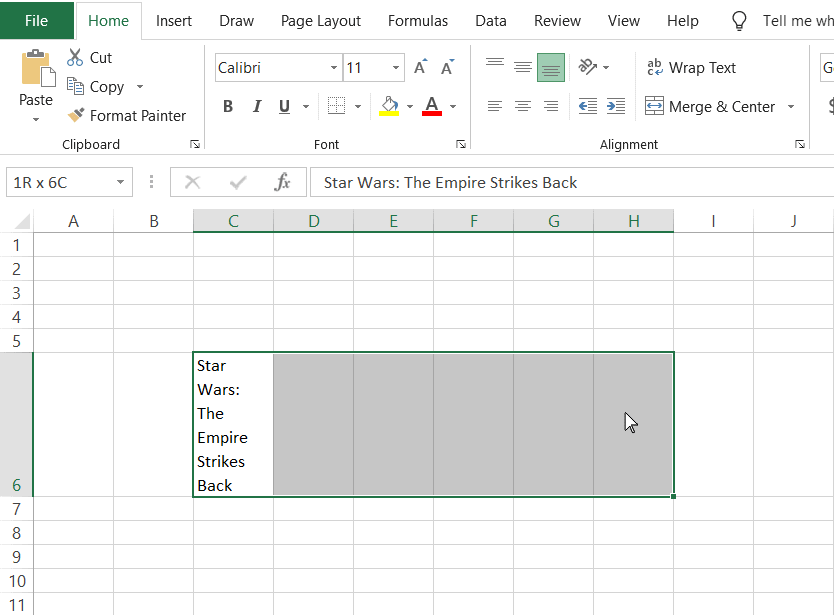Image resolution: width=834 pixels, height=615 pixels.
Task: Align text left
Action: (495, 106)
